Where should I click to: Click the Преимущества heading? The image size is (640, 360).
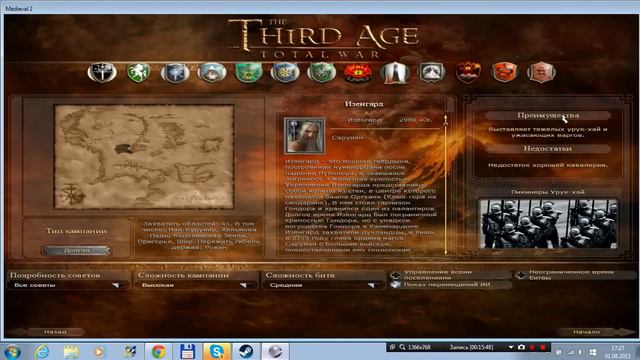click(548, 115)
